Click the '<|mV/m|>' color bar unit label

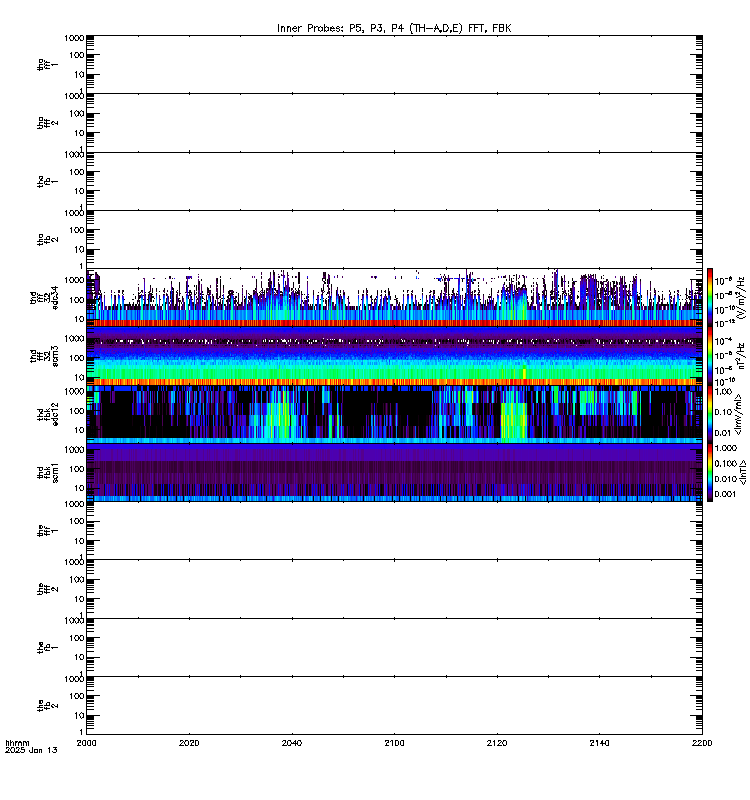[738, 414]
